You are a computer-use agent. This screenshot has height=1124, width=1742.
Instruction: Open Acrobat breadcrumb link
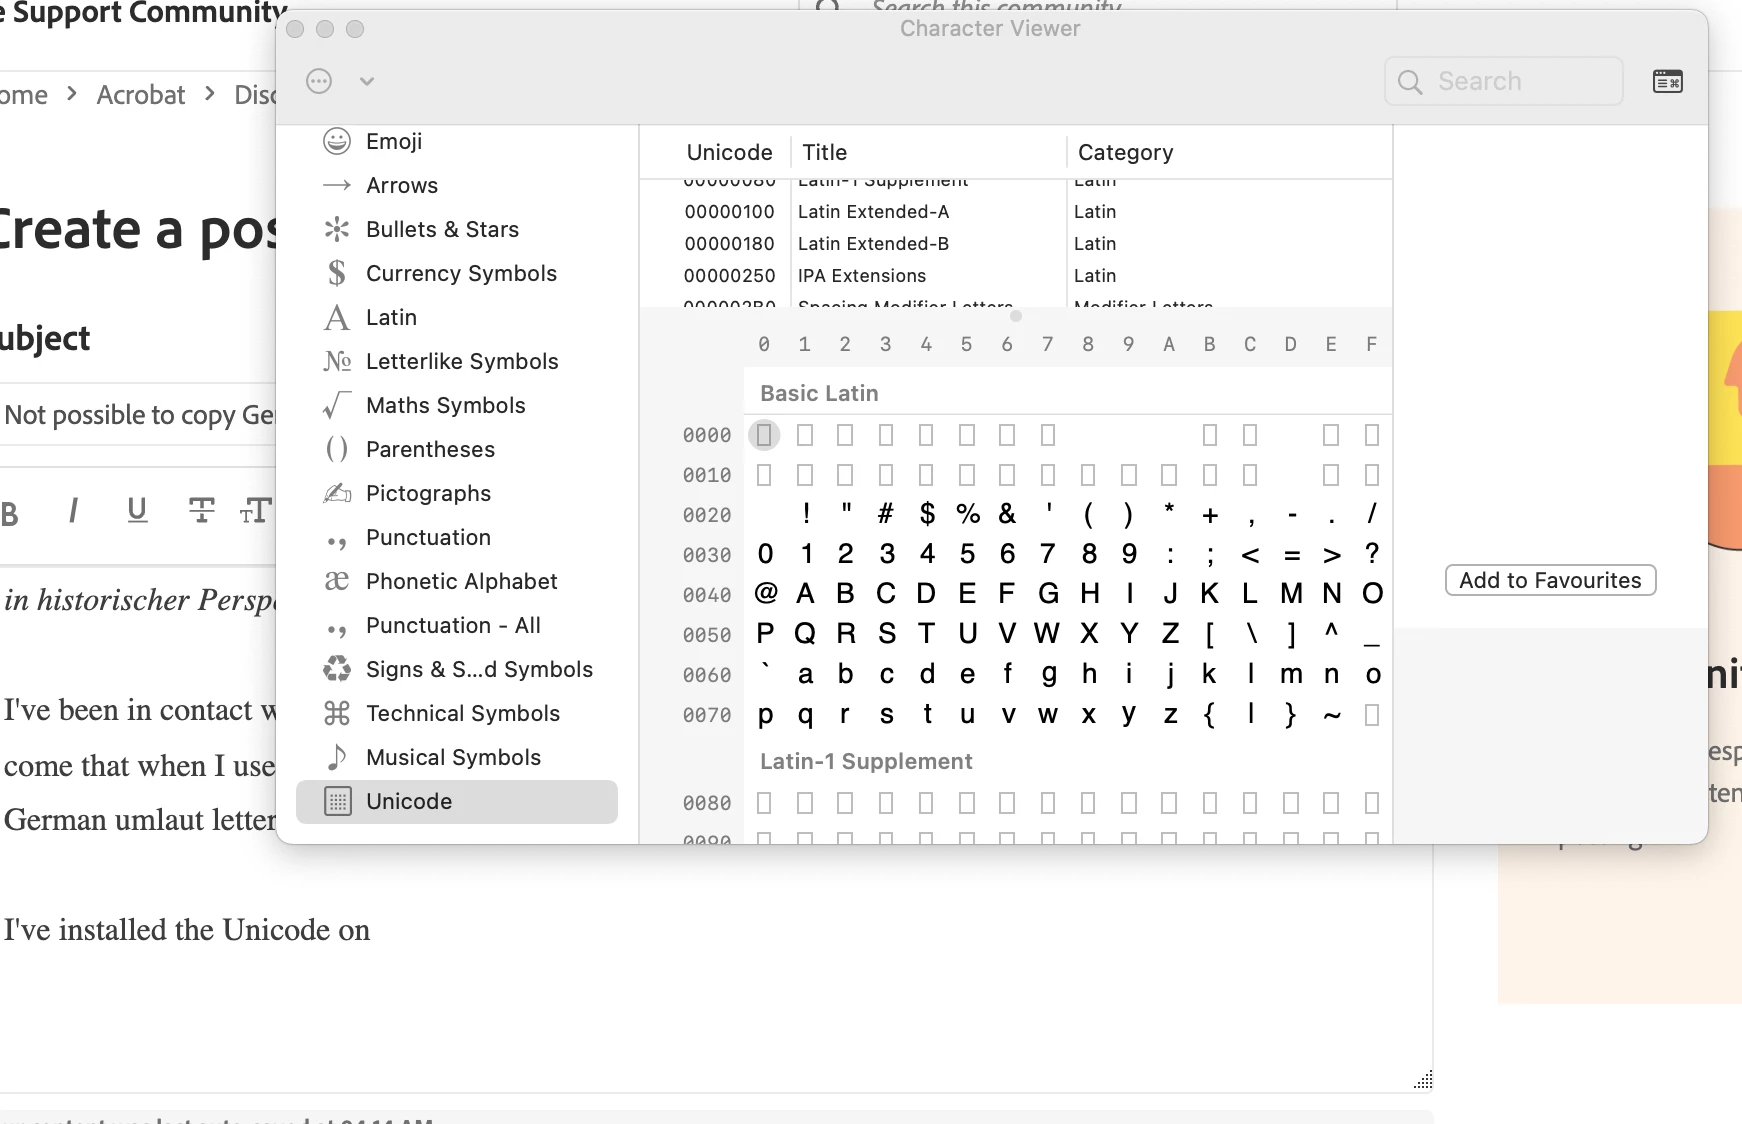point(141,95)
